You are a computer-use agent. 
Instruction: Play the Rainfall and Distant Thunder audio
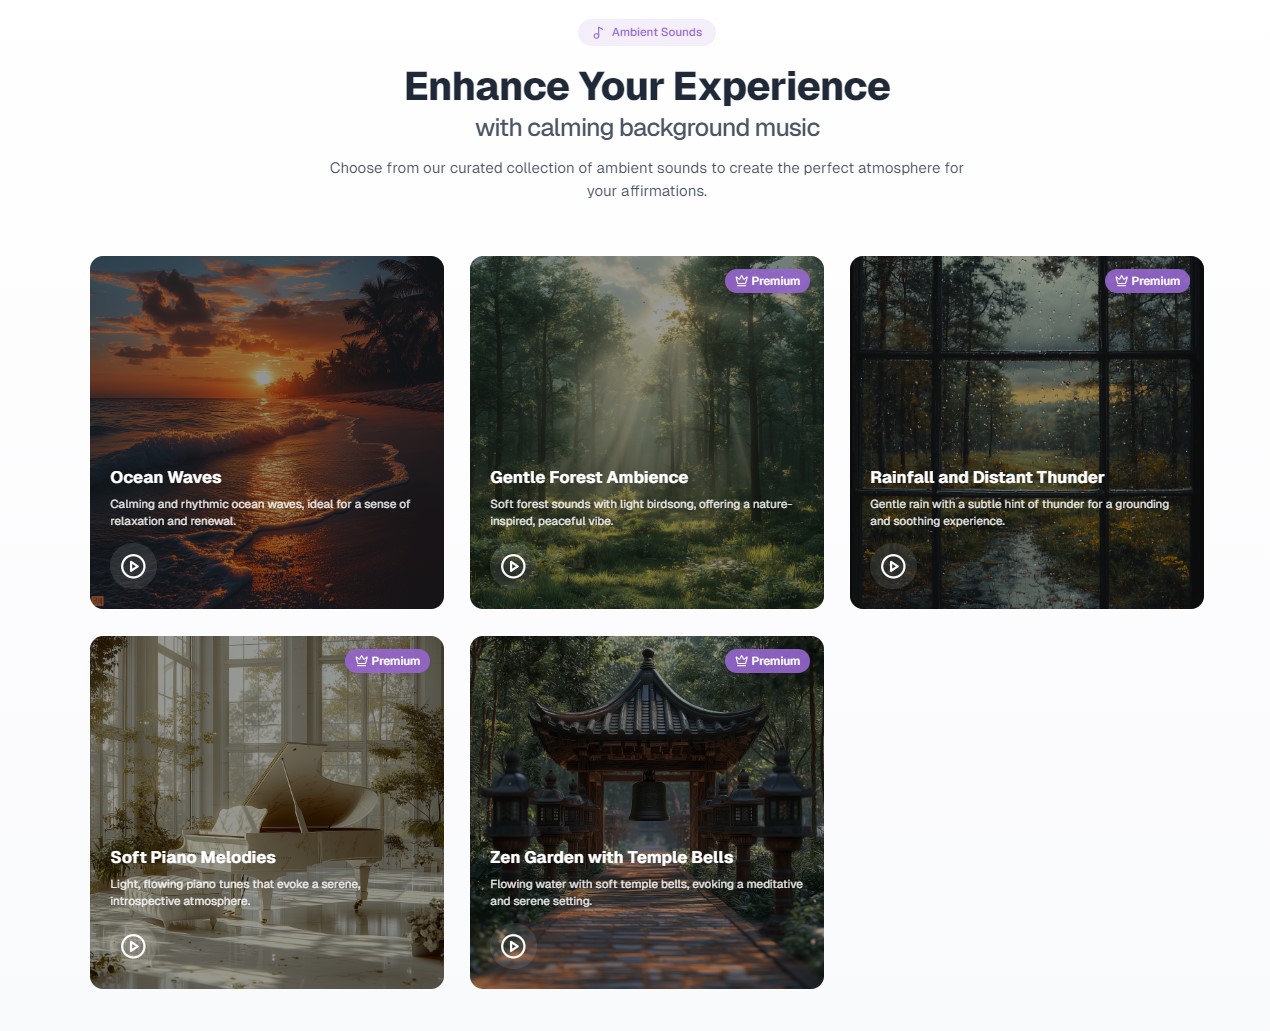(x=893, y=566)
